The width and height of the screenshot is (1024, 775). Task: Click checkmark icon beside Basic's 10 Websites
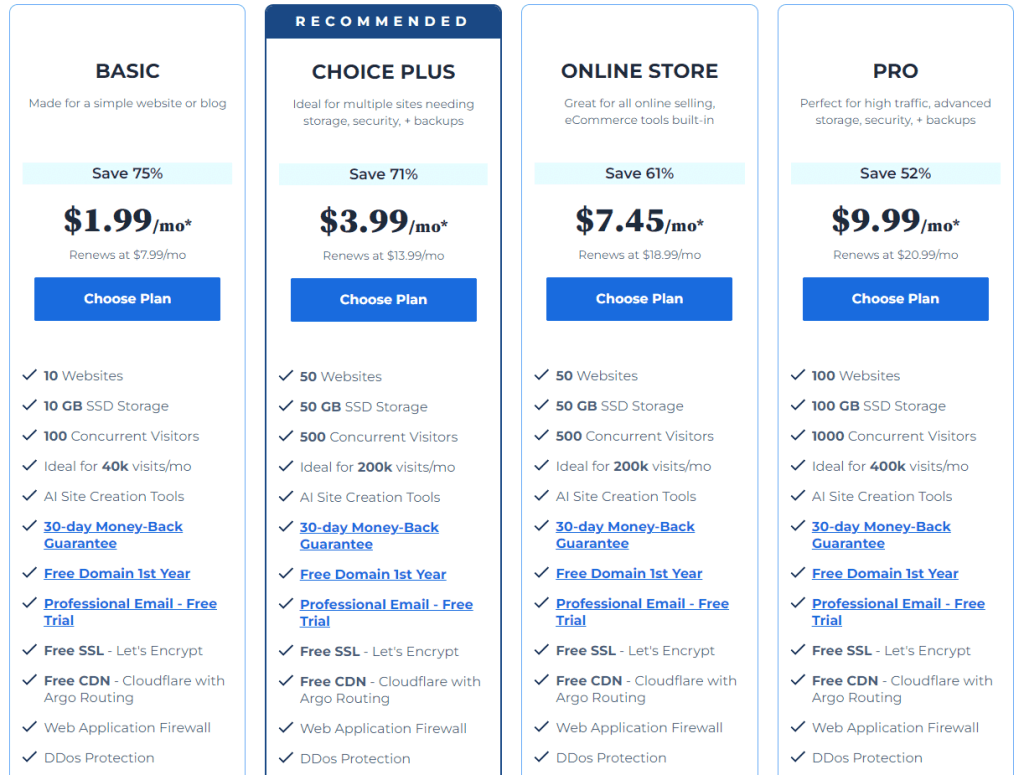tap(30, 376)
